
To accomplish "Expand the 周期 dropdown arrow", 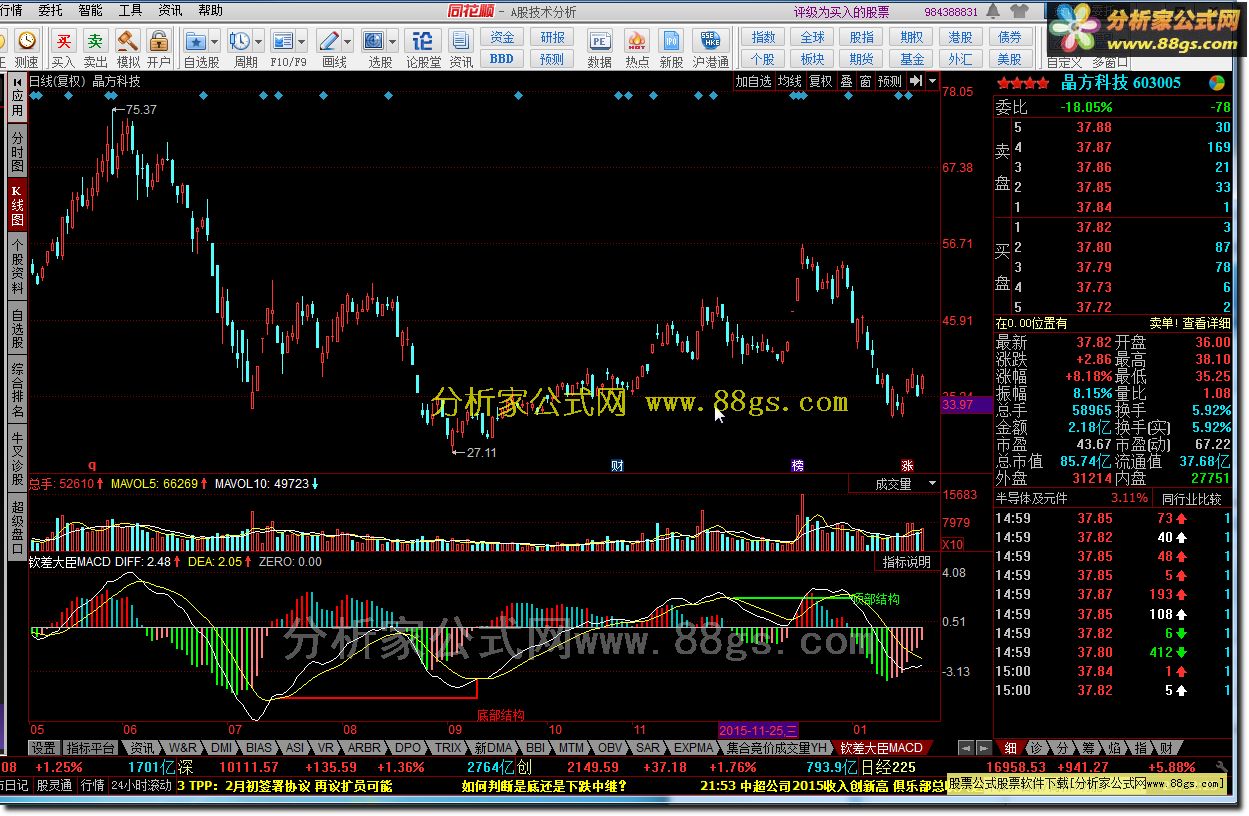I will pos(258,41).
